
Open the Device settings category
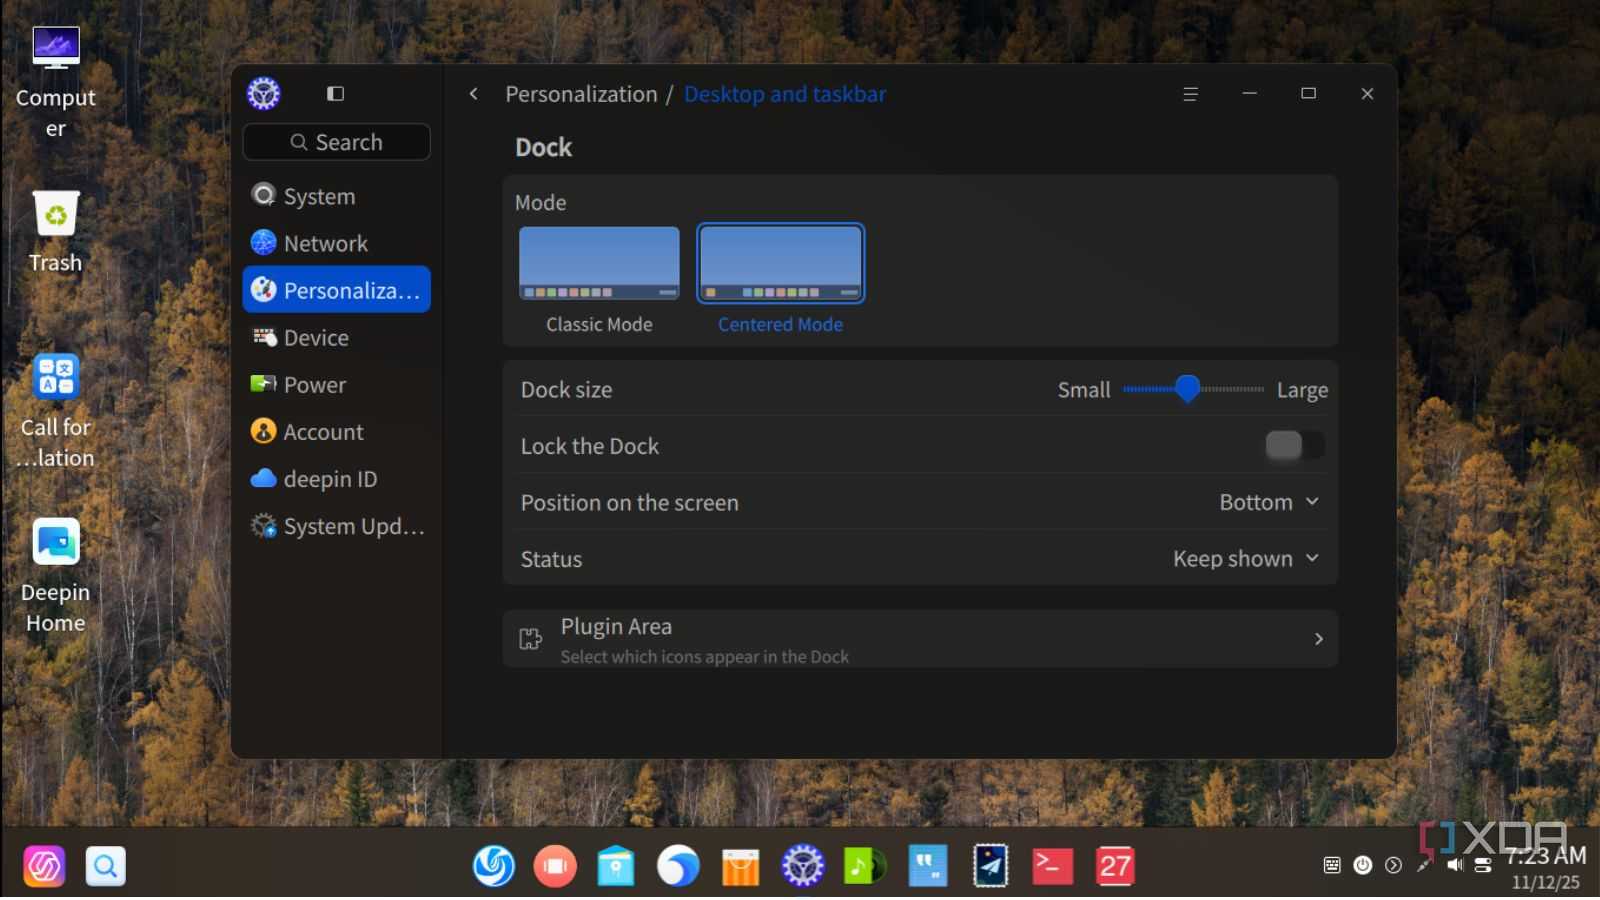[x=336, y=338]
